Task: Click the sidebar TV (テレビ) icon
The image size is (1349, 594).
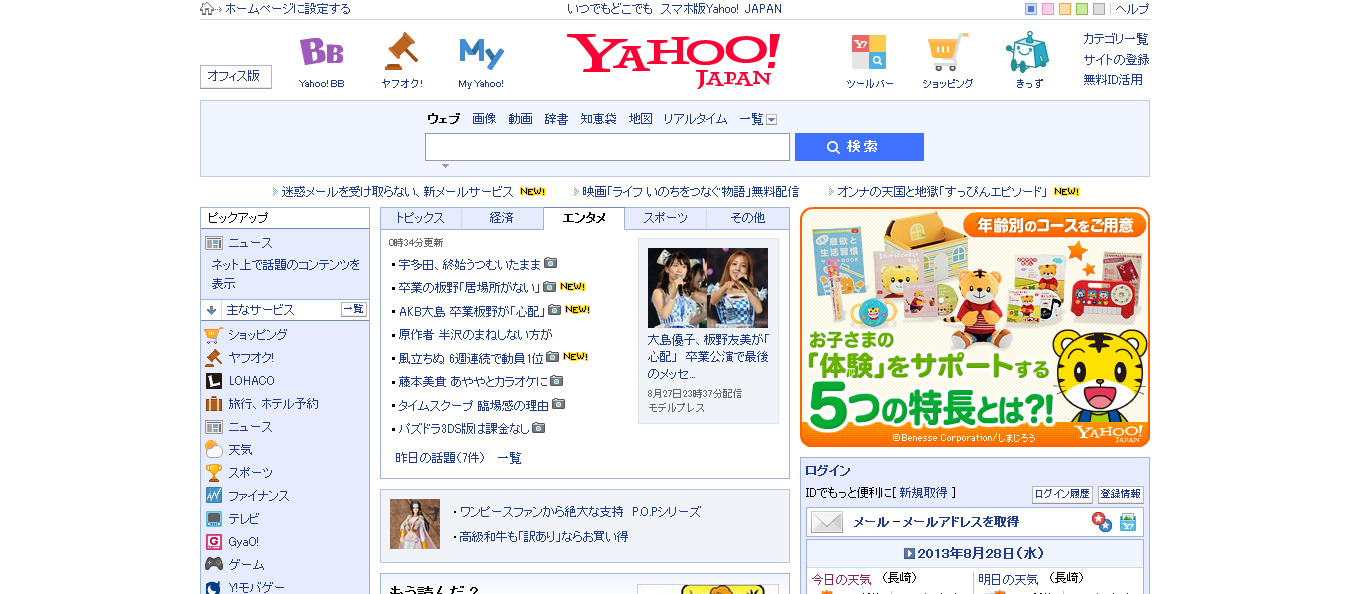Action: pos(213,519)
